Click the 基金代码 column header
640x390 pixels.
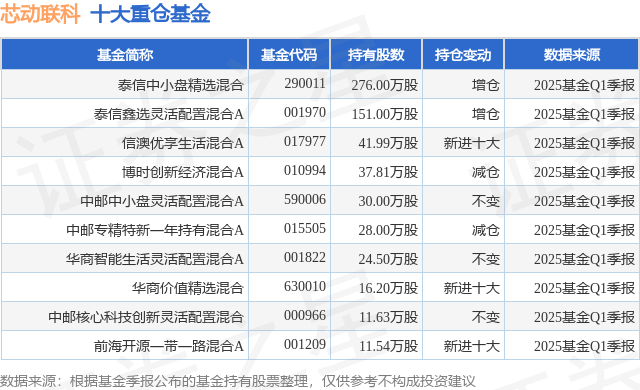(x=289, y=55)
